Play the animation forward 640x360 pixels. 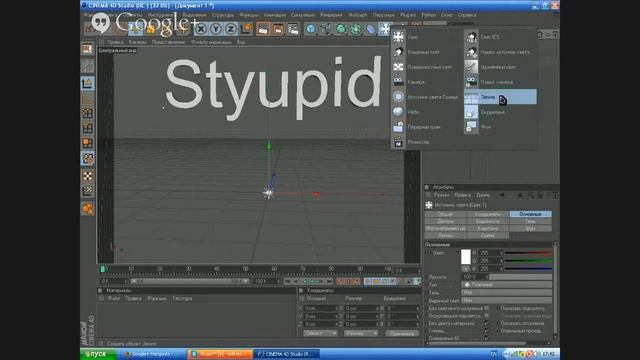313,282
